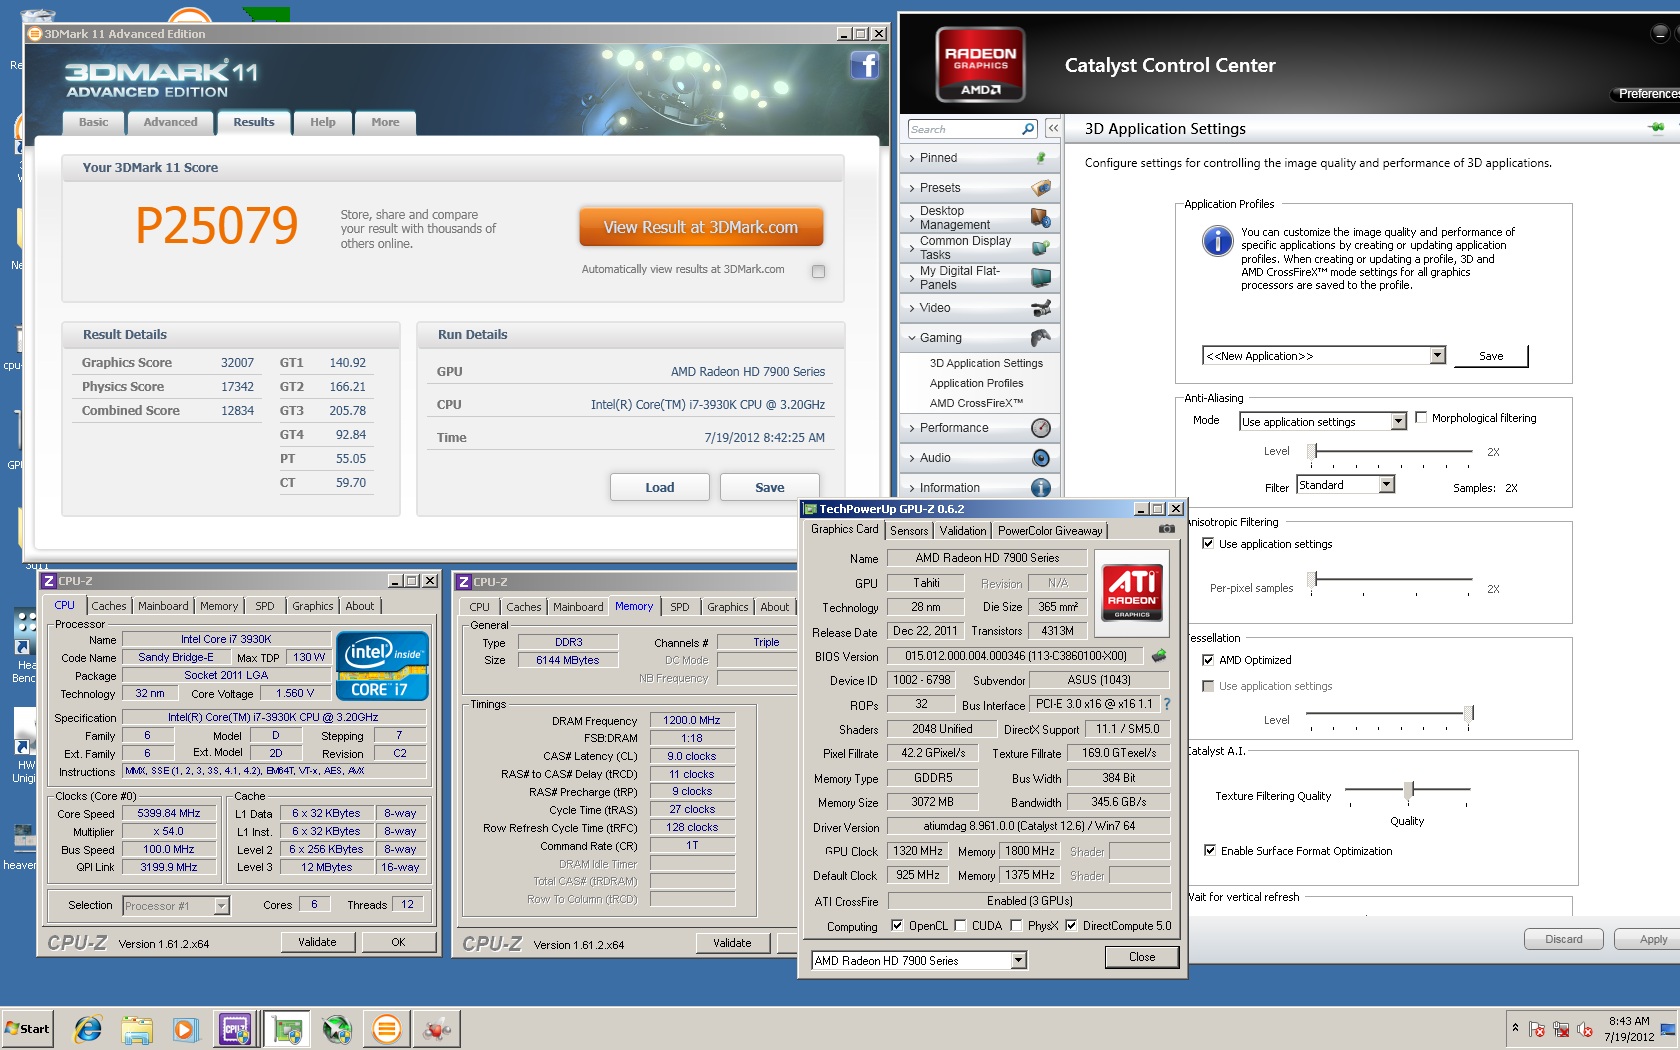Open Mainboard tab in CPU-Z processor window
Screen dimensions: 1680x1050
coord(163,606)
